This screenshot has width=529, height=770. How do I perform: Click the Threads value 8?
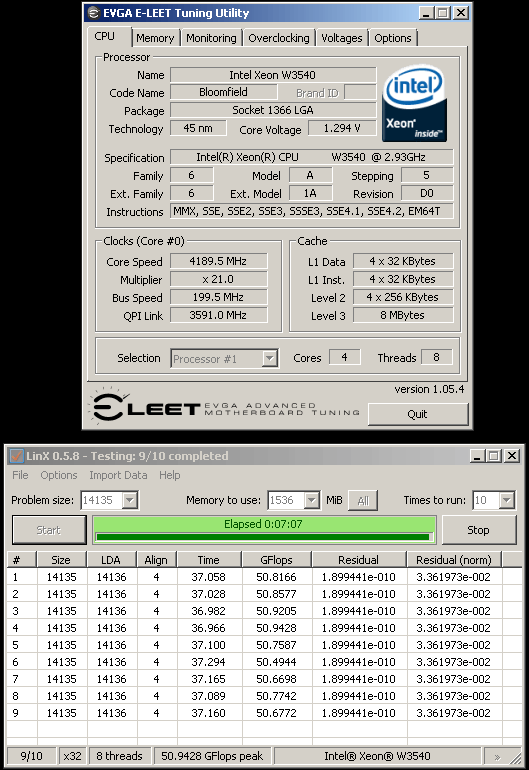point(436,358)
